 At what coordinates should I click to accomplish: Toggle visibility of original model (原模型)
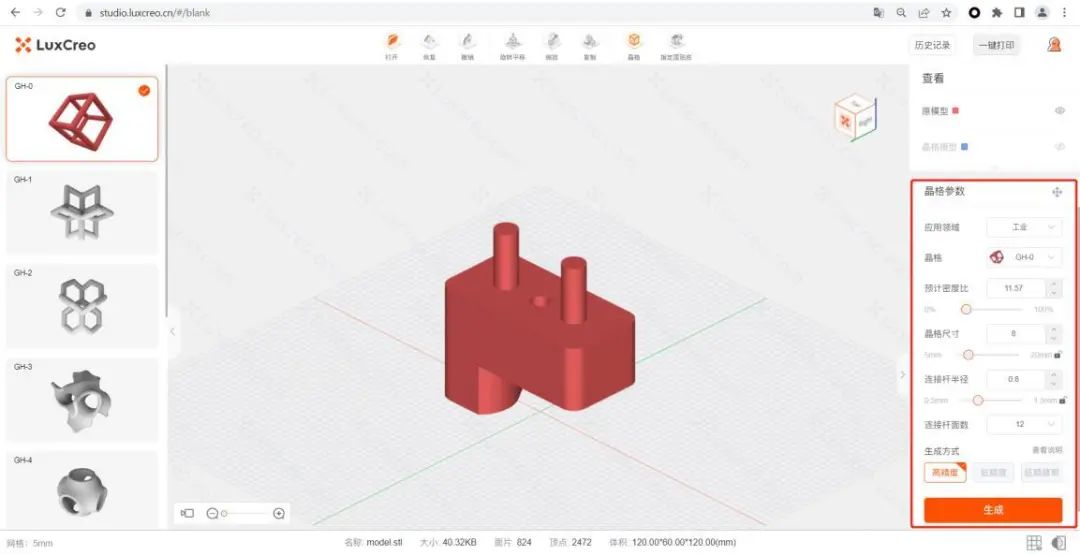coord(1060,111)
